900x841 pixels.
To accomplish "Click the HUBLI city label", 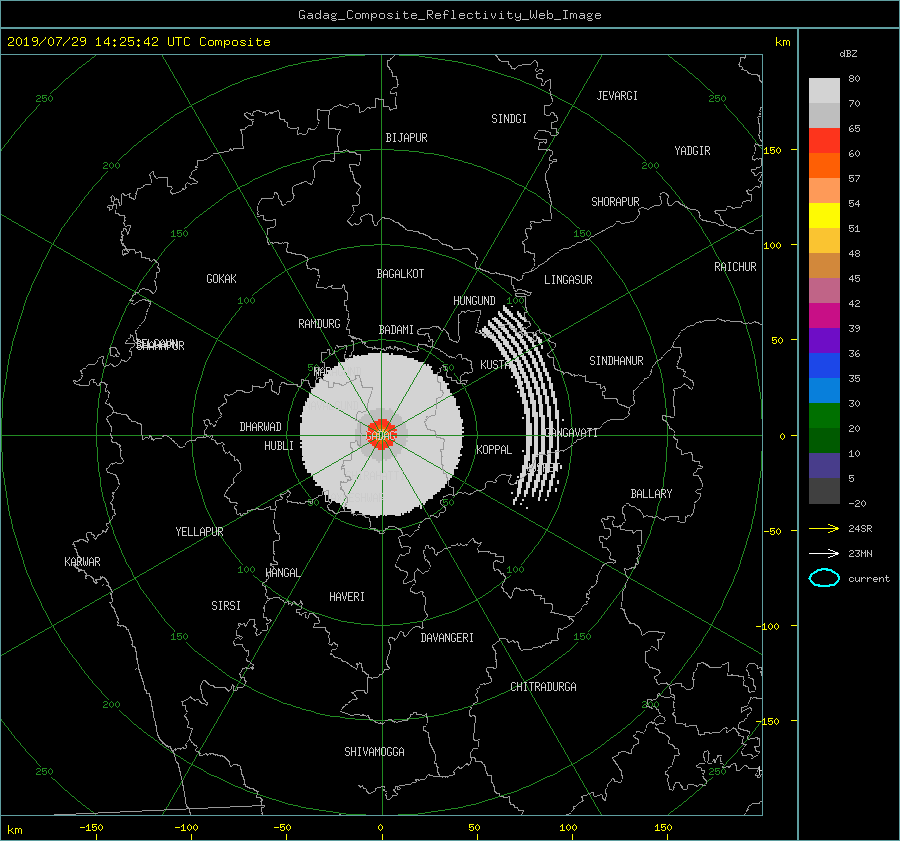I will point(278,446).
